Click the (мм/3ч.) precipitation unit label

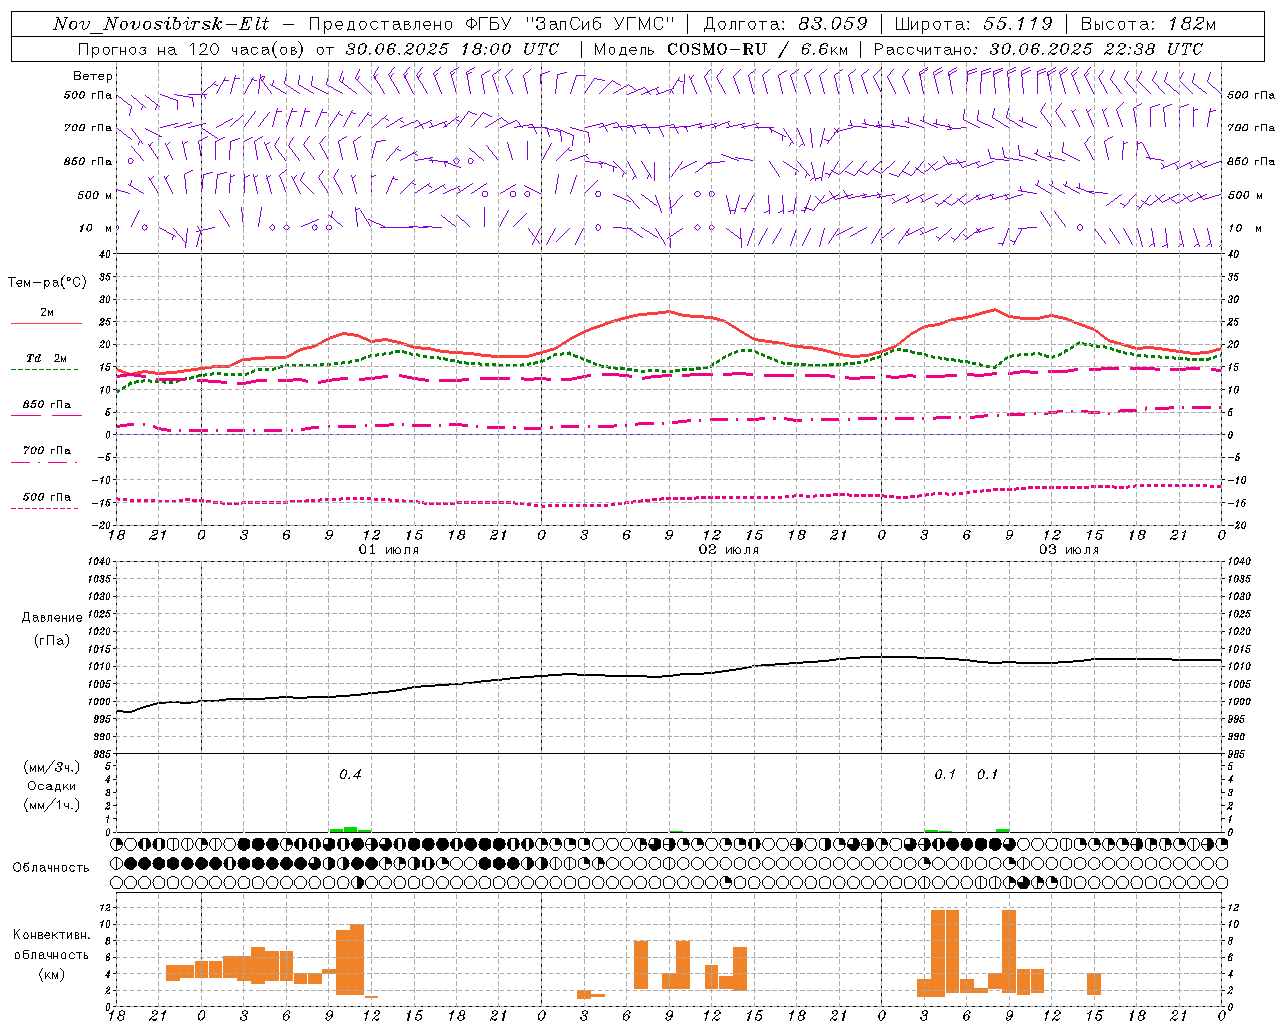pyautogui.click(x=52, y=767)
